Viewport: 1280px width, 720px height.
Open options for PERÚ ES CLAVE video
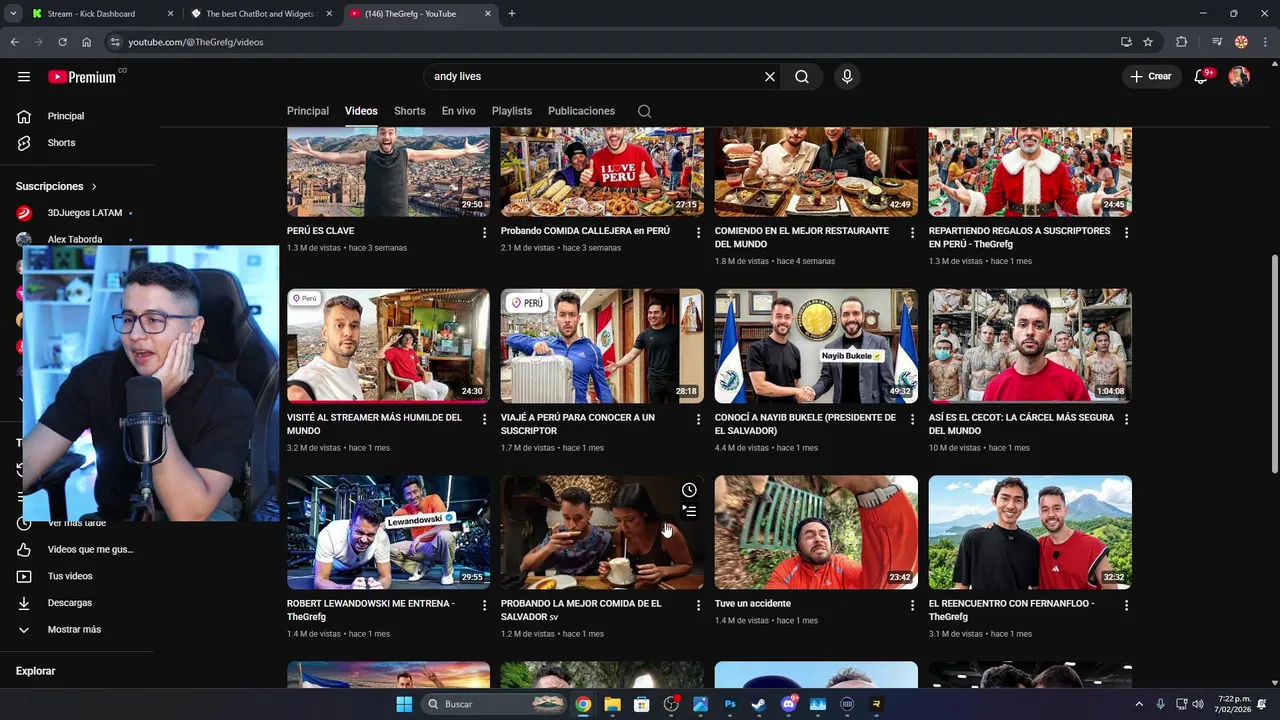(x=485, y=232)
